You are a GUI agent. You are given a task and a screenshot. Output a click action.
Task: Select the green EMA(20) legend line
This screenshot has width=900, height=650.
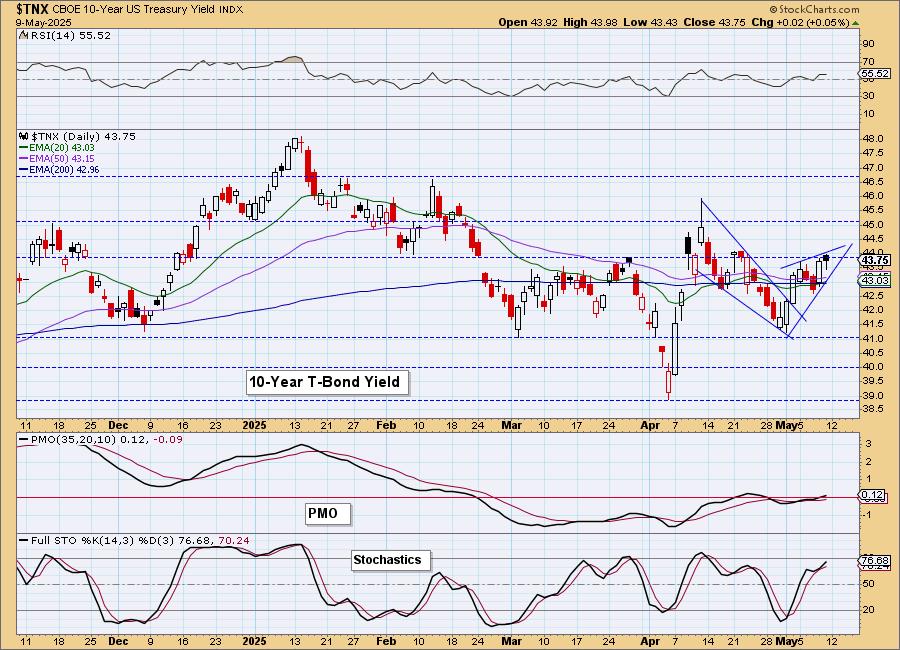click(24, 148)
